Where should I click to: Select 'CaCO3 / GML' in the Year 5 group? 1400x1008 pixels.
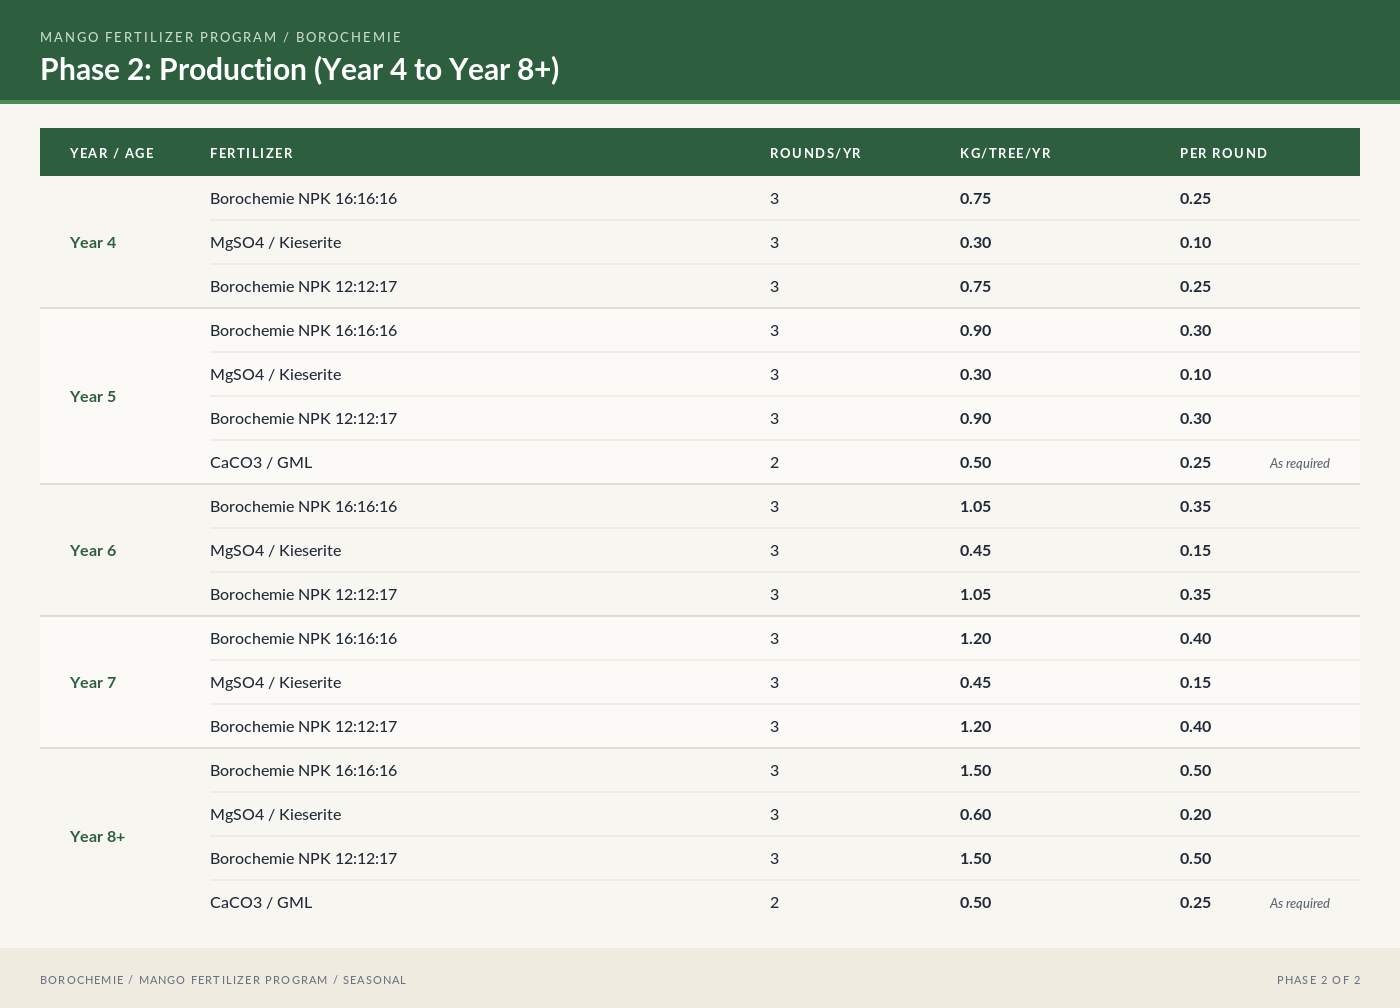point(261,462)
